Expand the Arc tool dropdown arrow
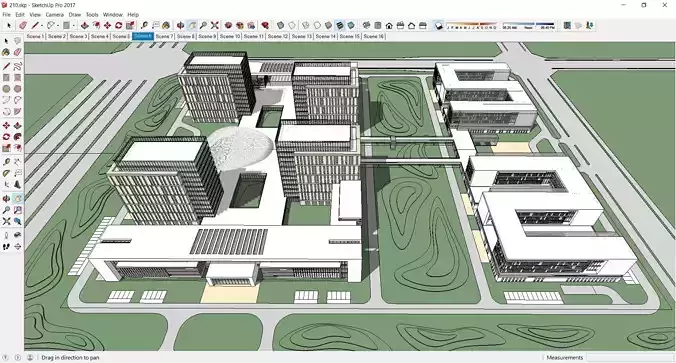 (58, 25)
